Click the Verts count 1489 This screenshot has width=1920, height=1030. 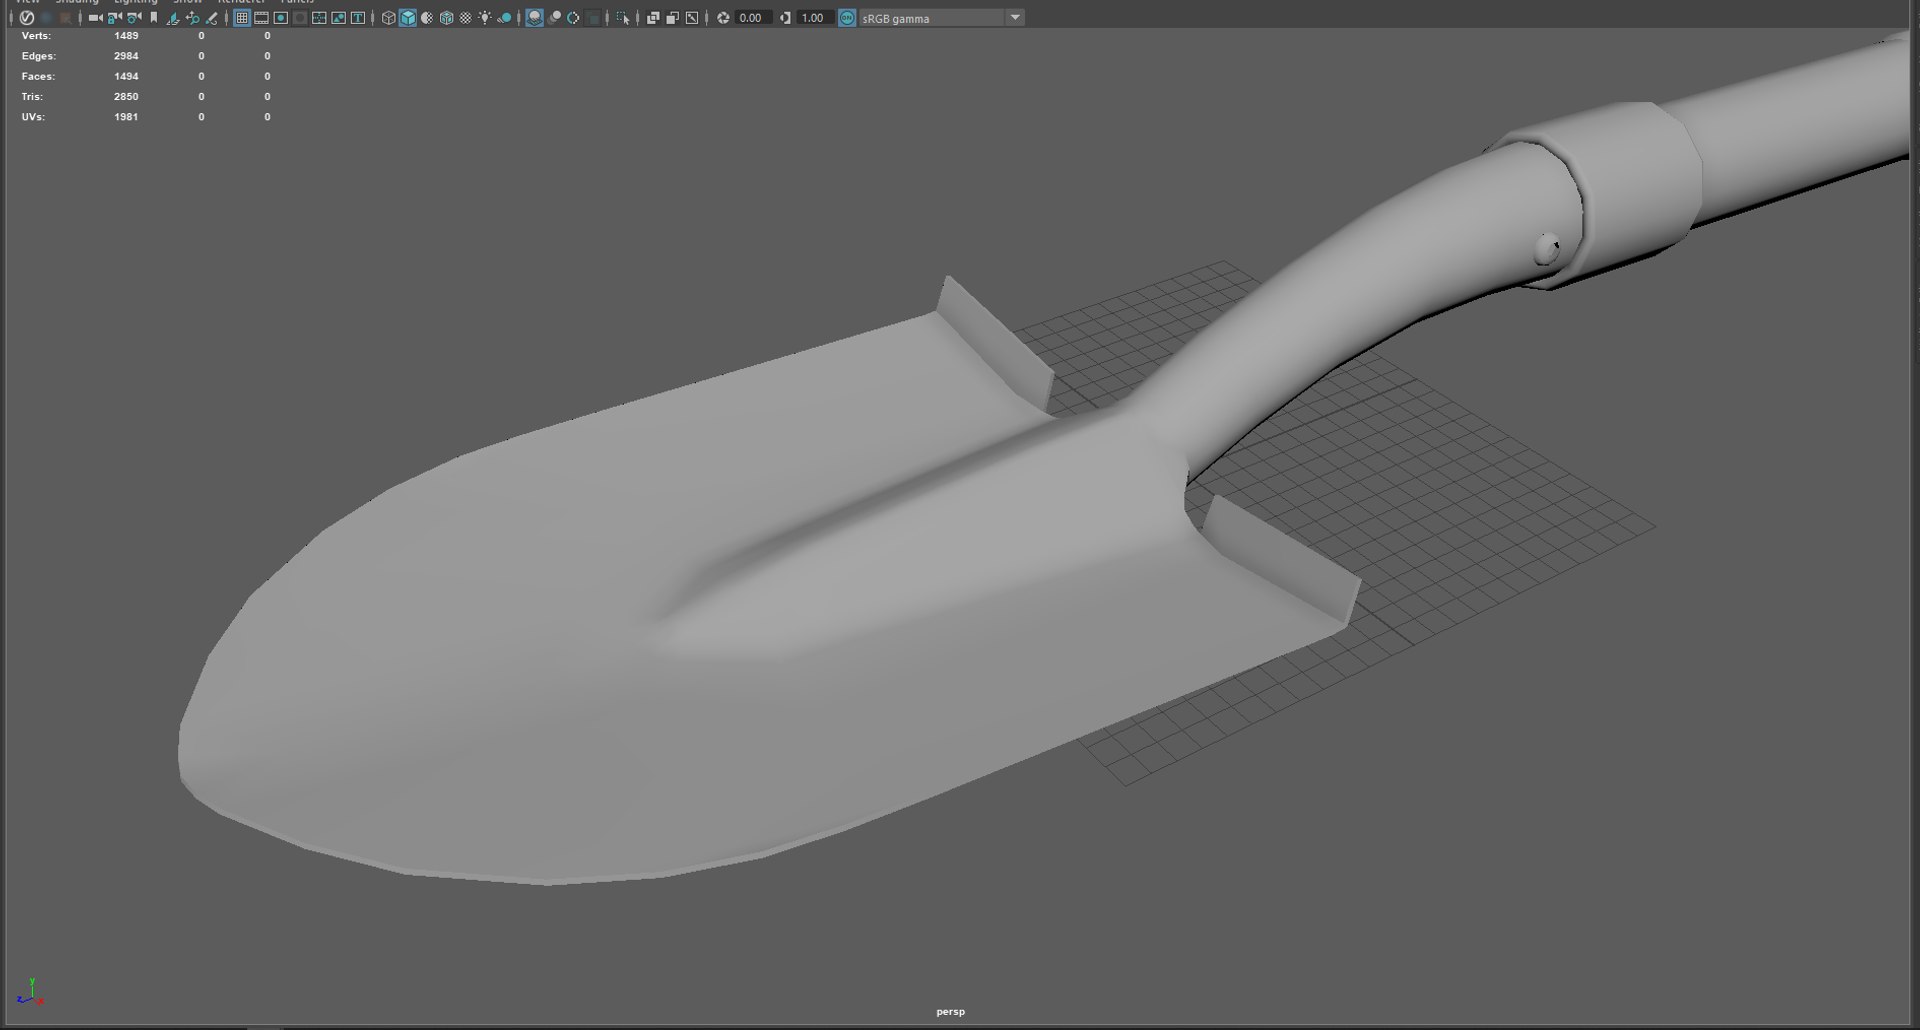[126, 36]
